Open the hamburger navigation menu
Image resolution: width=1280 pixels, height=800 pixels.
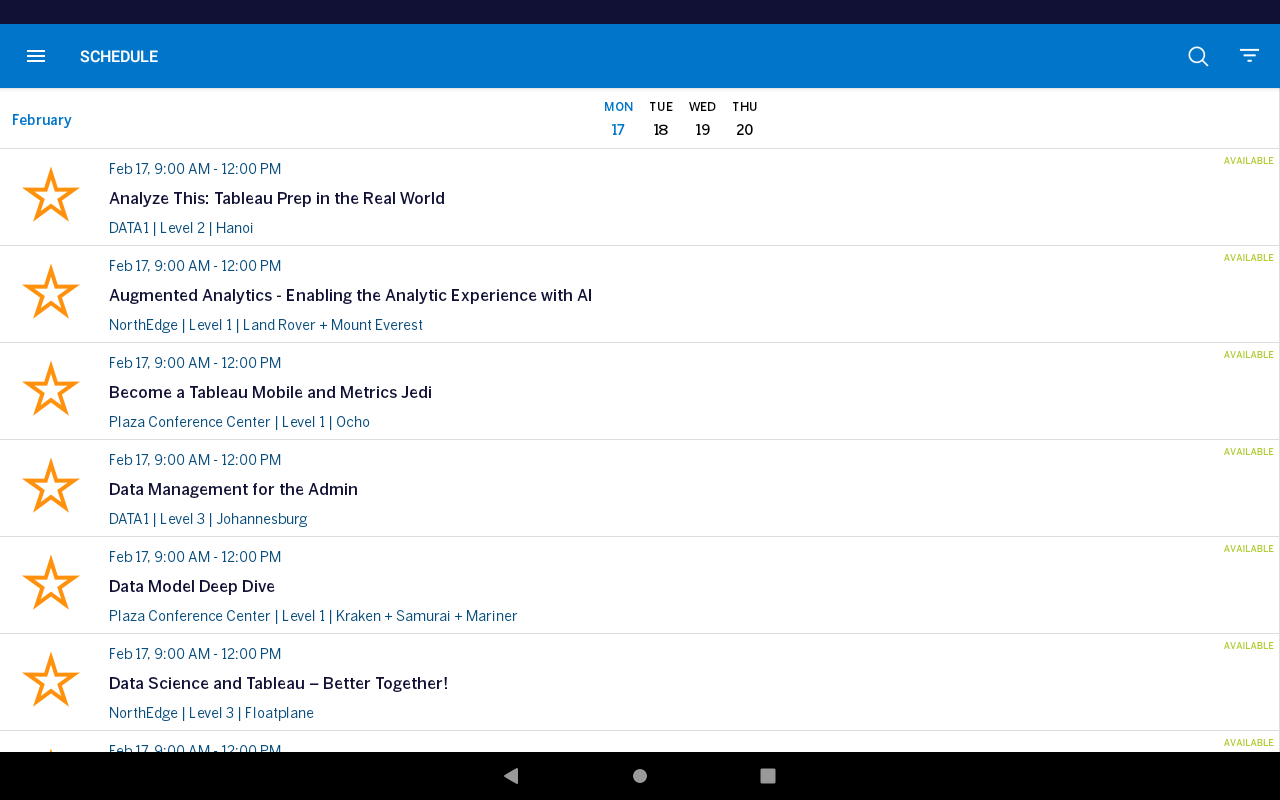pyautogui.click(x=36, y=56)
